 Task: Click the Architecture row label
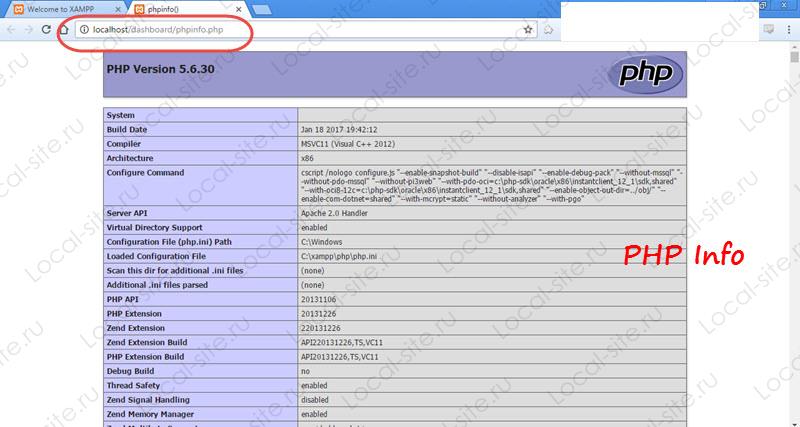tap(130, 158)
